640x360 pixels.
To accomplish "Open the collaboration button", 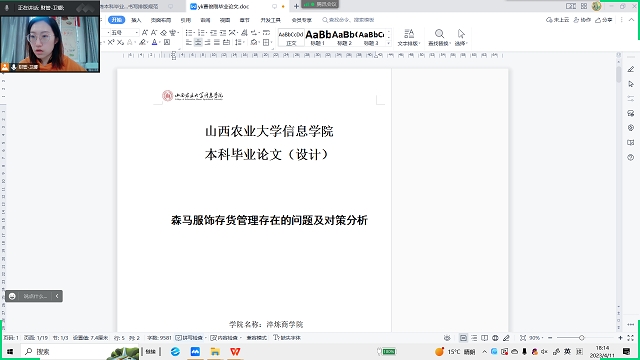I will (x=582, y=20).
